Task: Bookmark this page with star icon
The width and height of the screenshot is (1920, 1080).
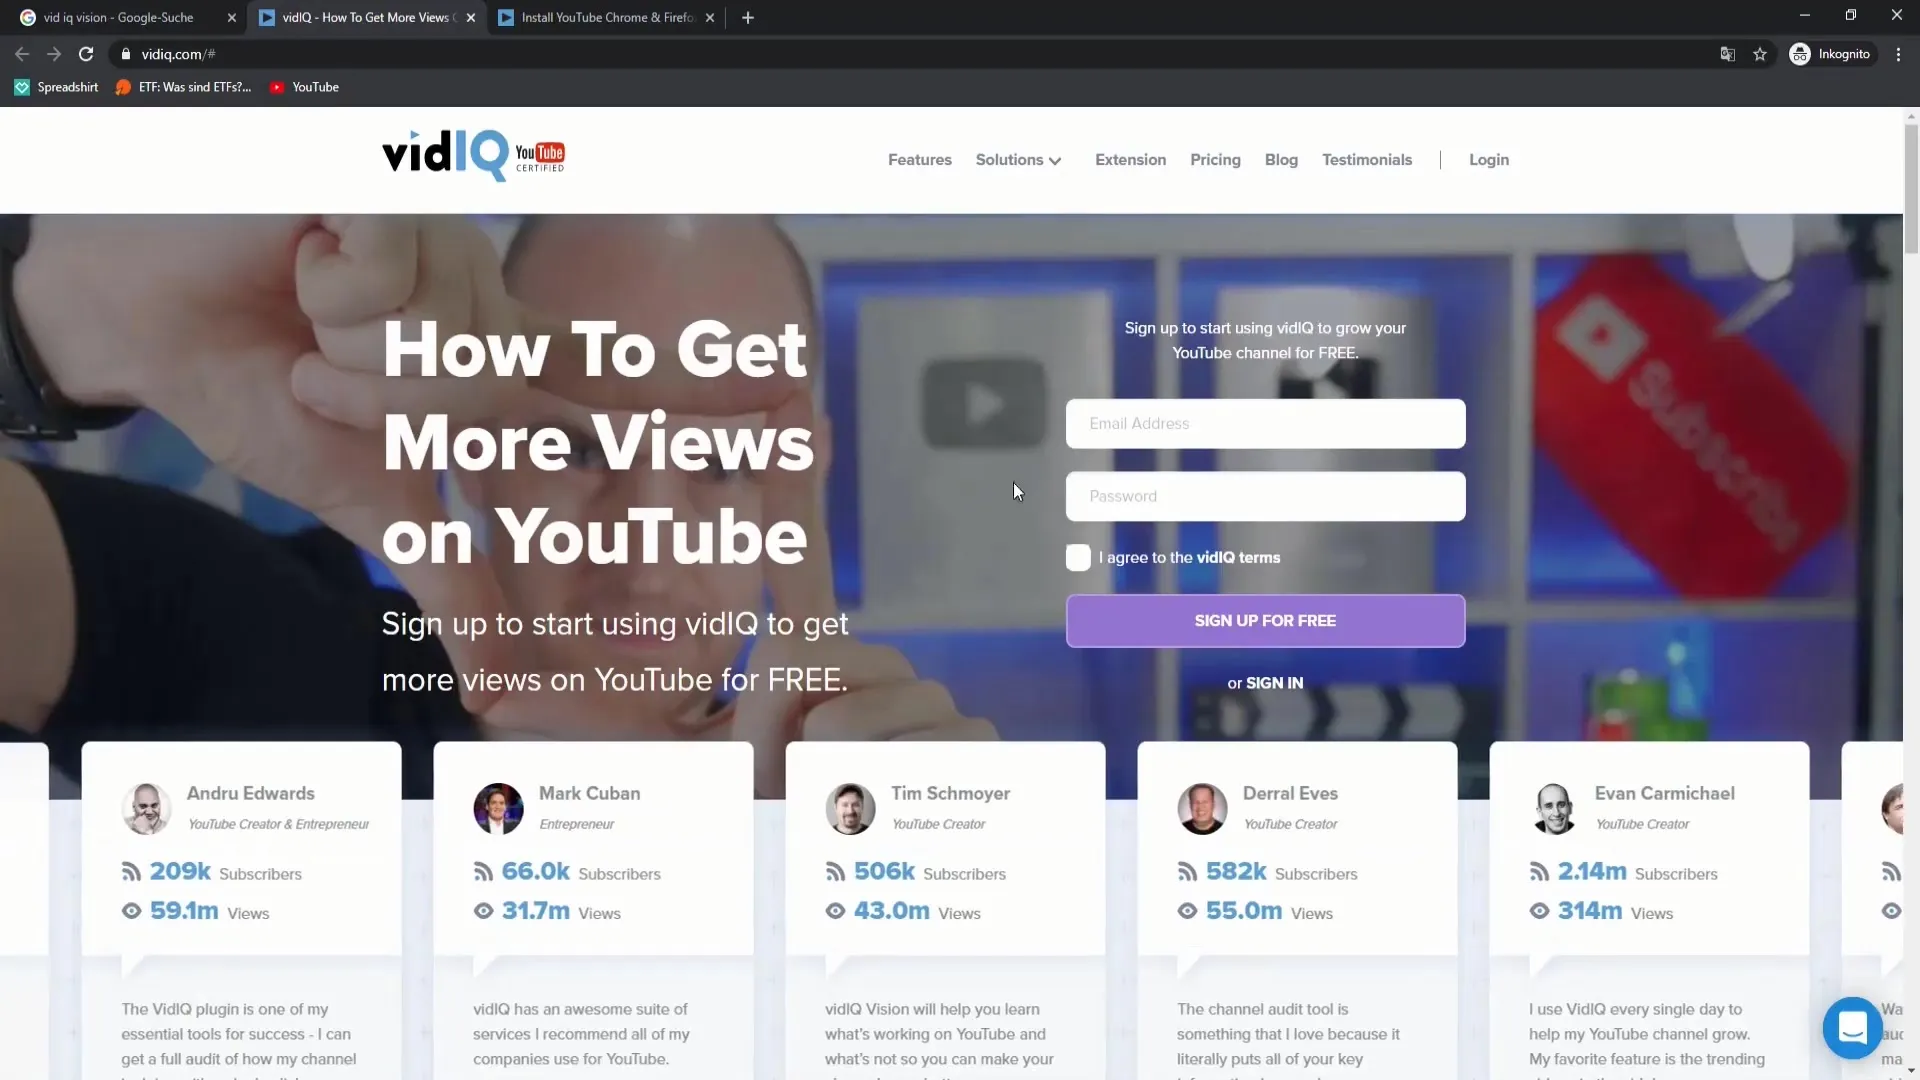Action: [1760, 54]
